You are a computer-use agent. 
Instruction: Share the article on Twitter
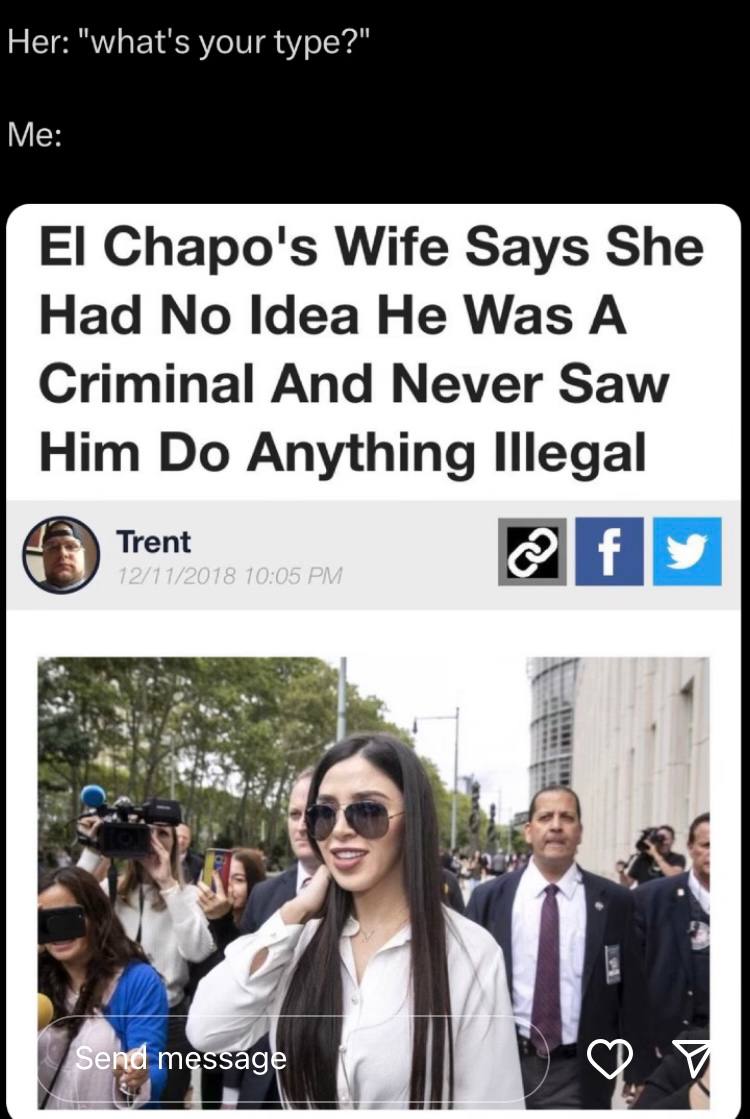pos(686,552)
